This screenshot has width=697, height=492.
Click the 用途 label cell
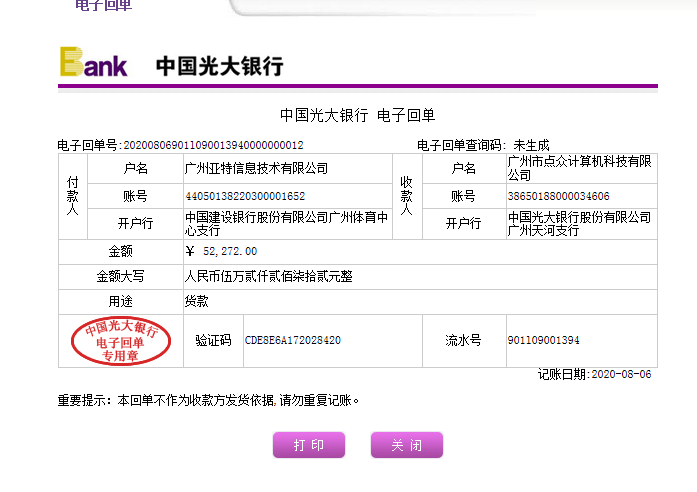(x=121, y=302)
